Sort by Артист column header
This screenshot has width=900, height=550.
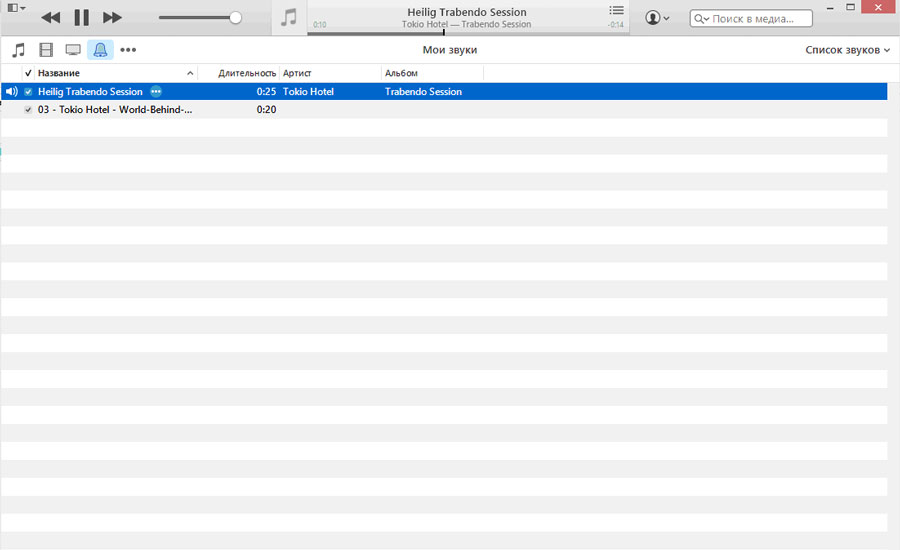(330, 73)
